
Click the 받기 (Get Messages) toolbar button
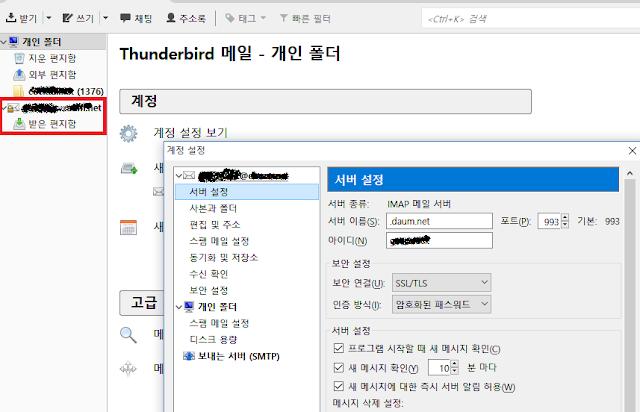(x=21, y=18)
